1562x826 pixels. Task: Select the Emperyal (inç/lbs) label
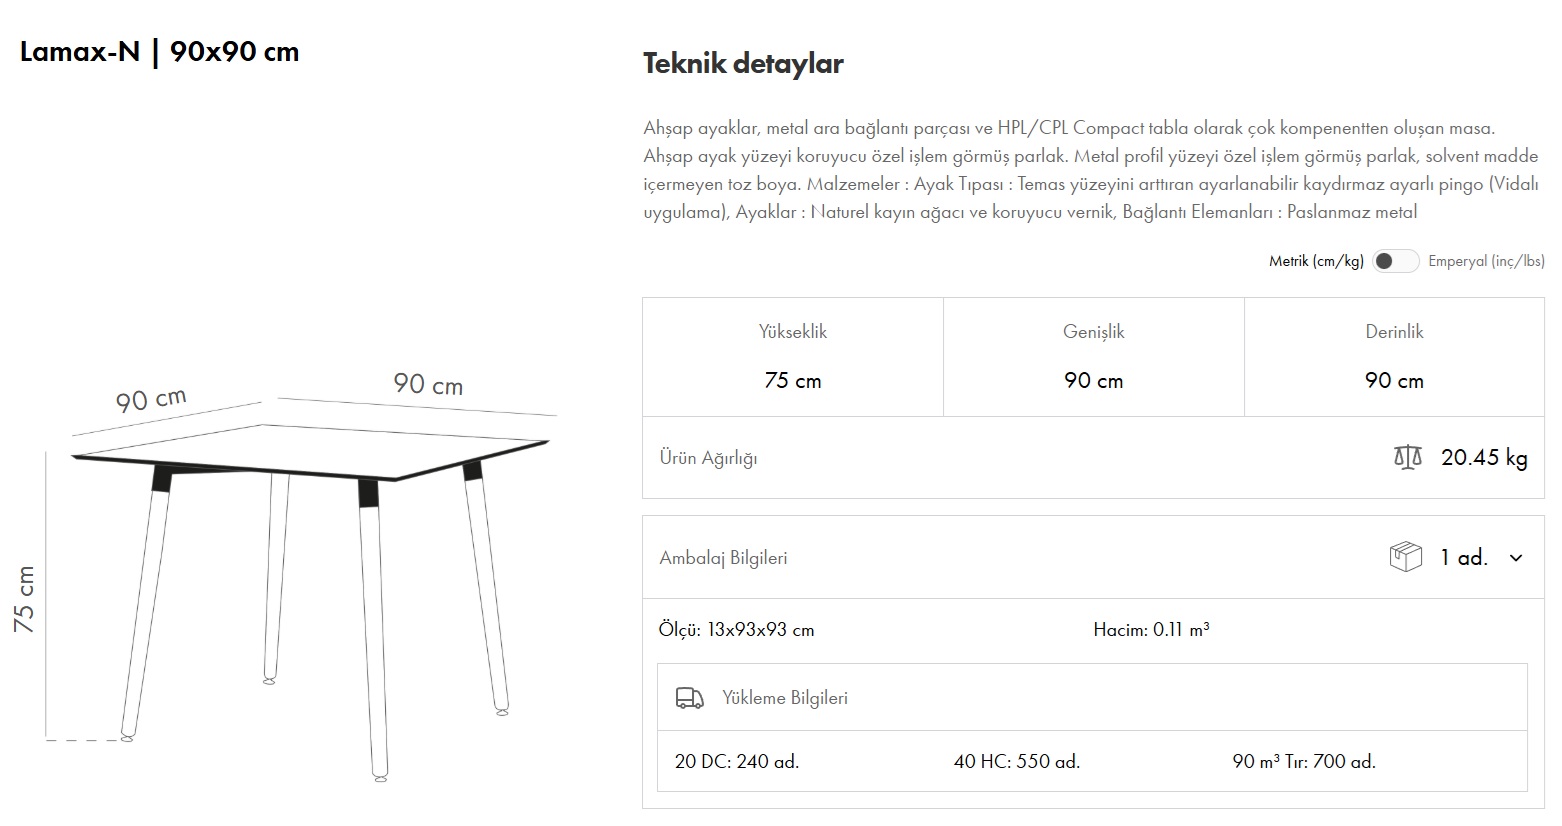coord(1486,261)
